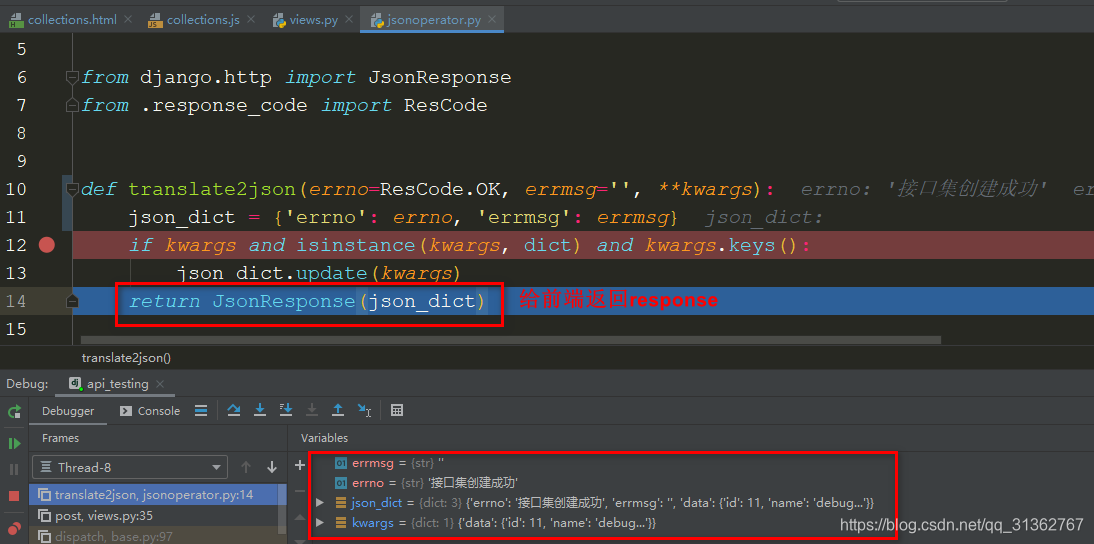The image size is (1094, 544).
Task: Resume program with the green play icon
Action: coord(14,443)
